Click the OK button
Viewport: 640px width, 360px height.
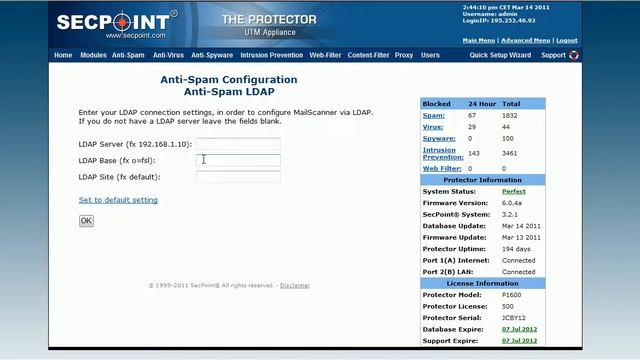click(x=86, y=221)
